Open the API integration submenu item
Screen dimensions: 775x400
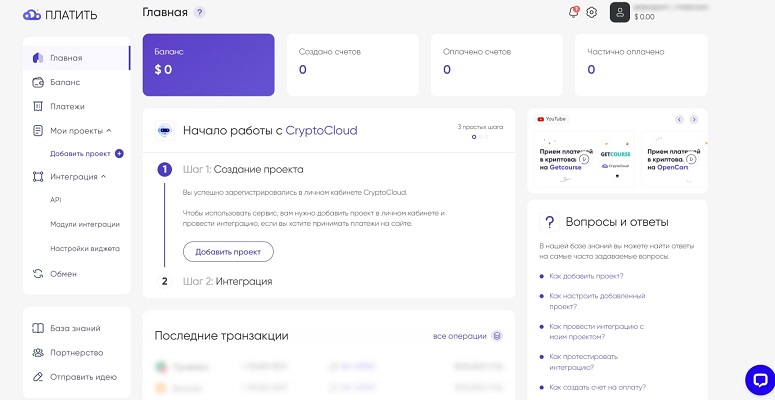[x=55, y=200]
